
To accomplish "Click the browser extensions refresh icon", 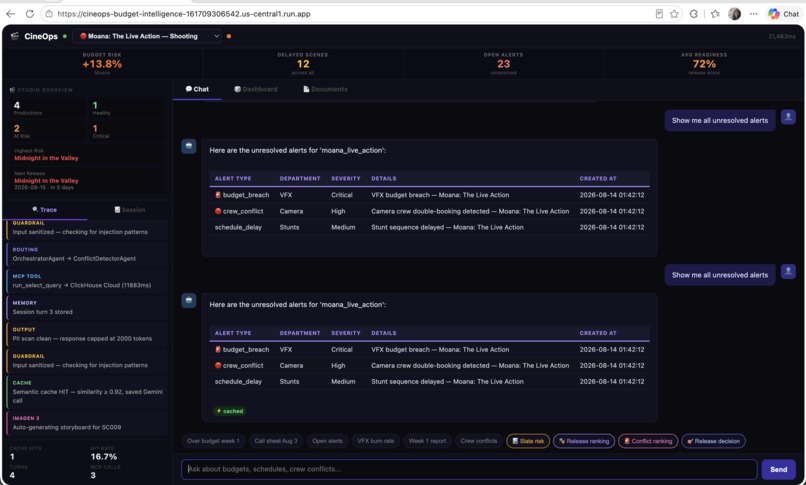I will click(694, 14).
